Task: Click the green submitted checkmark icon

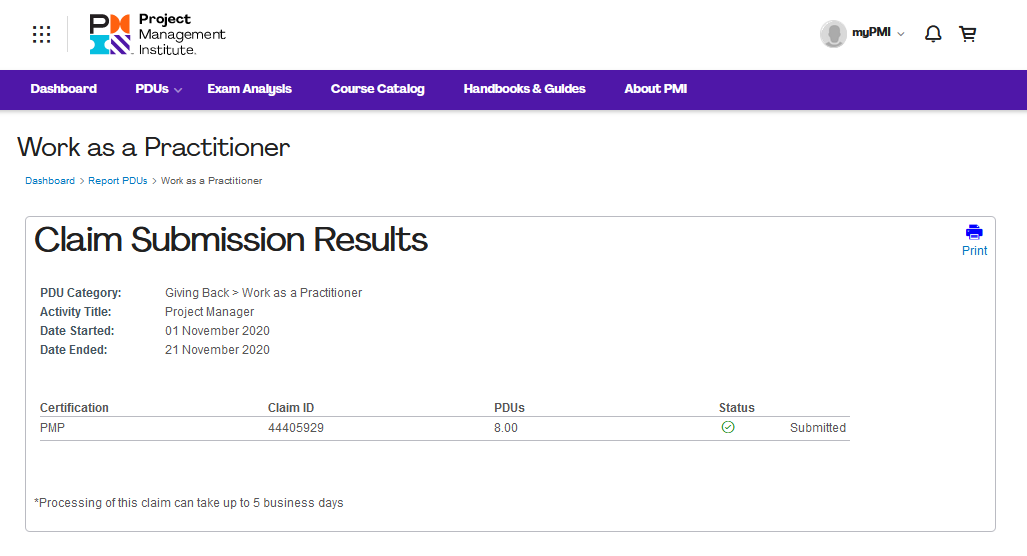Action: pyautogui.click(x=728, y=427)
